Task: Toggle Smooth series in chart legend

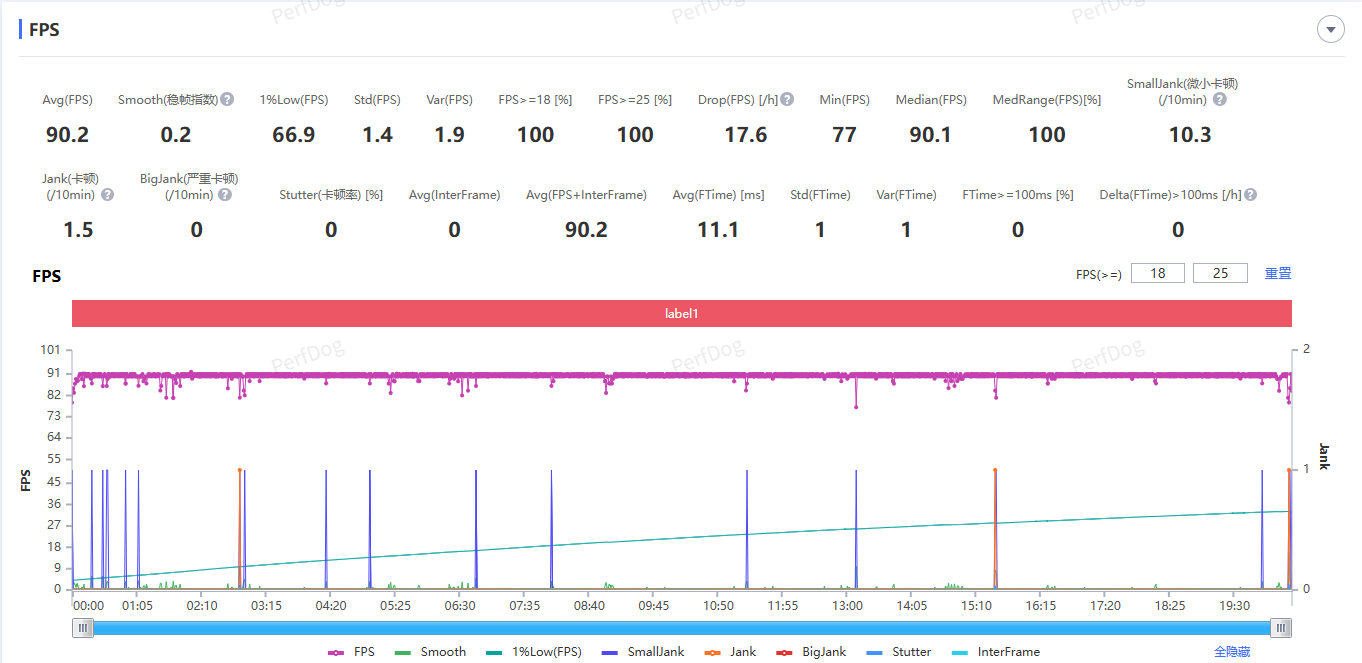Action: coord(431,652)
